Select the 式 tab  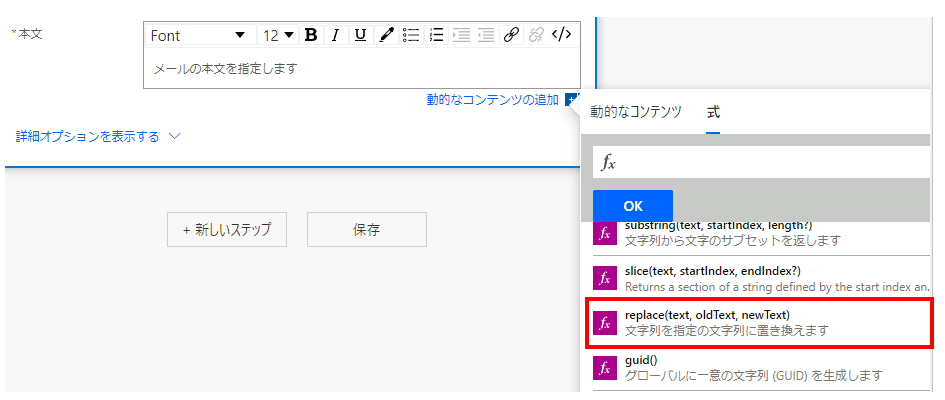click(x=713, y=112)
